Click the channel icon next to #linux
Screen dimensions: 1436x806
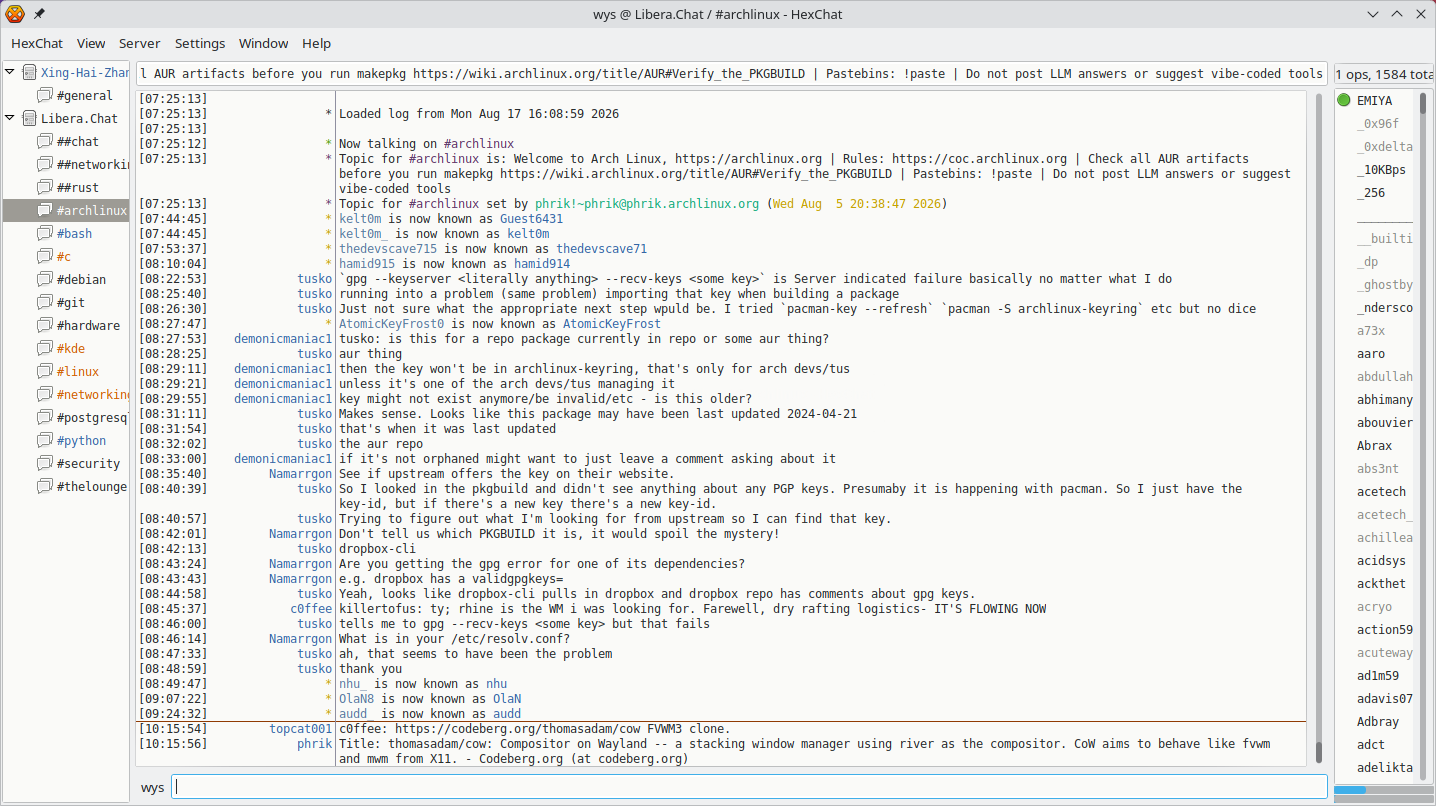pyautogui.click(x=45, y=371)
